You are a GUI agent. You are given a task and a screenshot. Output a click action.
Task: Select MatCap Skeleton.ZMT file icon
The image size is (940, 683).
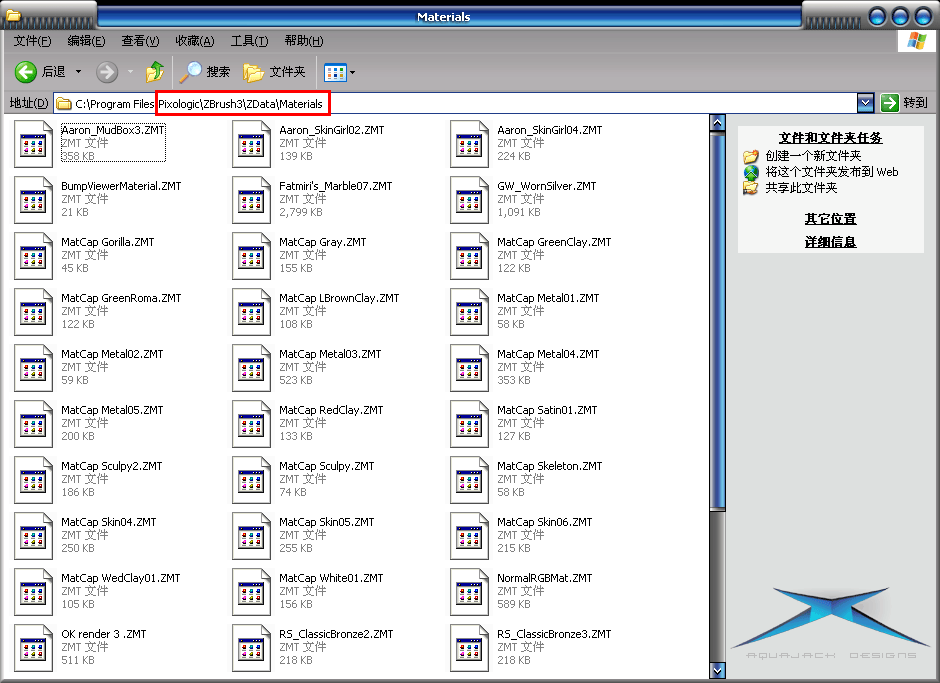[469, 480]
